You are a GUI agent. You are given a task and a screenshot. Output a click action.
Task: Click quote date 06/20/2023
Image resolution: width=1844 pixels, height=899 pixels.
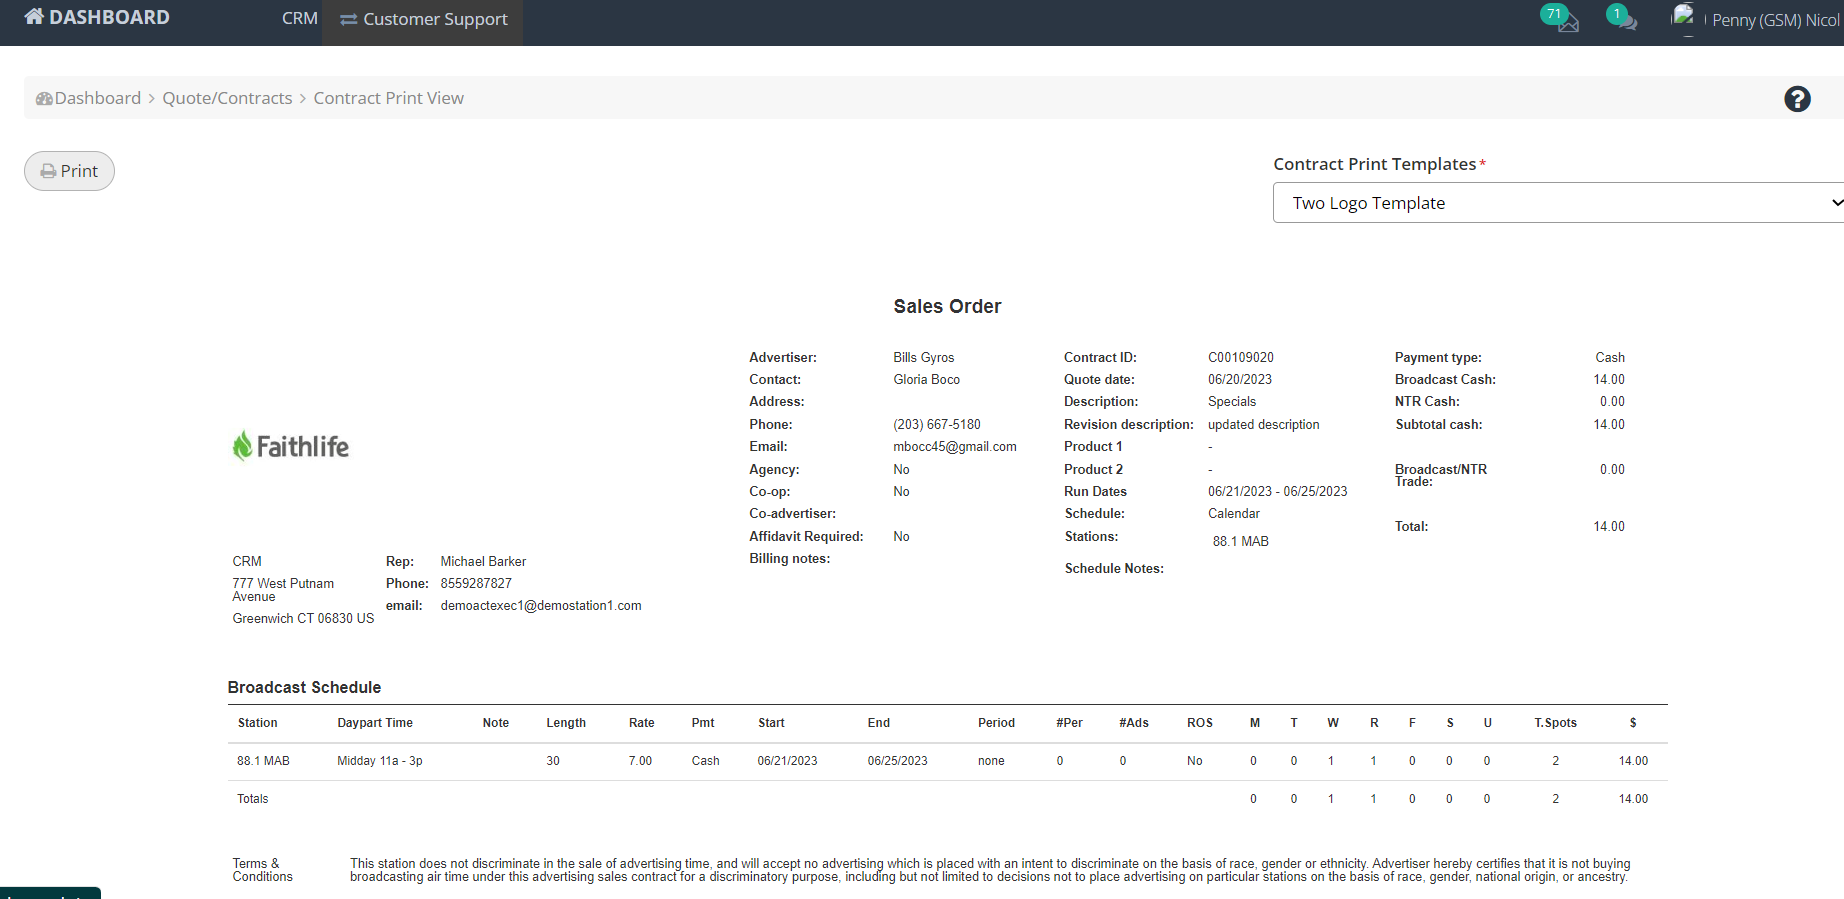click(1240, 379)
